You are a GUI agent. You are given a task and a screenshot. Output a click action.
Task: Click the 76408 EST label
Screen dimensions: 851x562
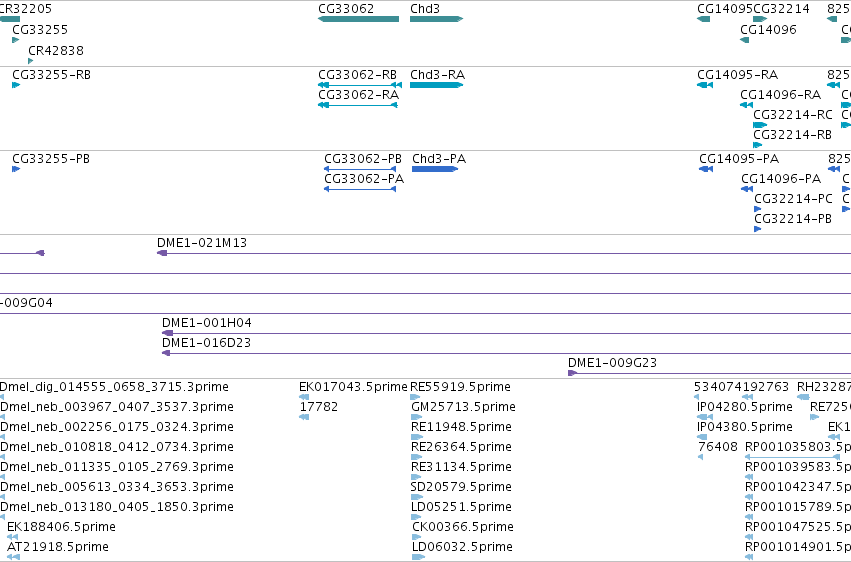(x=717, y=447)
